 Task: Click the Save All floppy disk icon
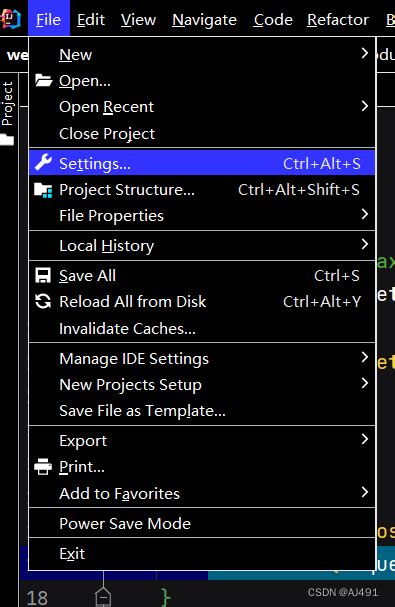click(43, 276)
